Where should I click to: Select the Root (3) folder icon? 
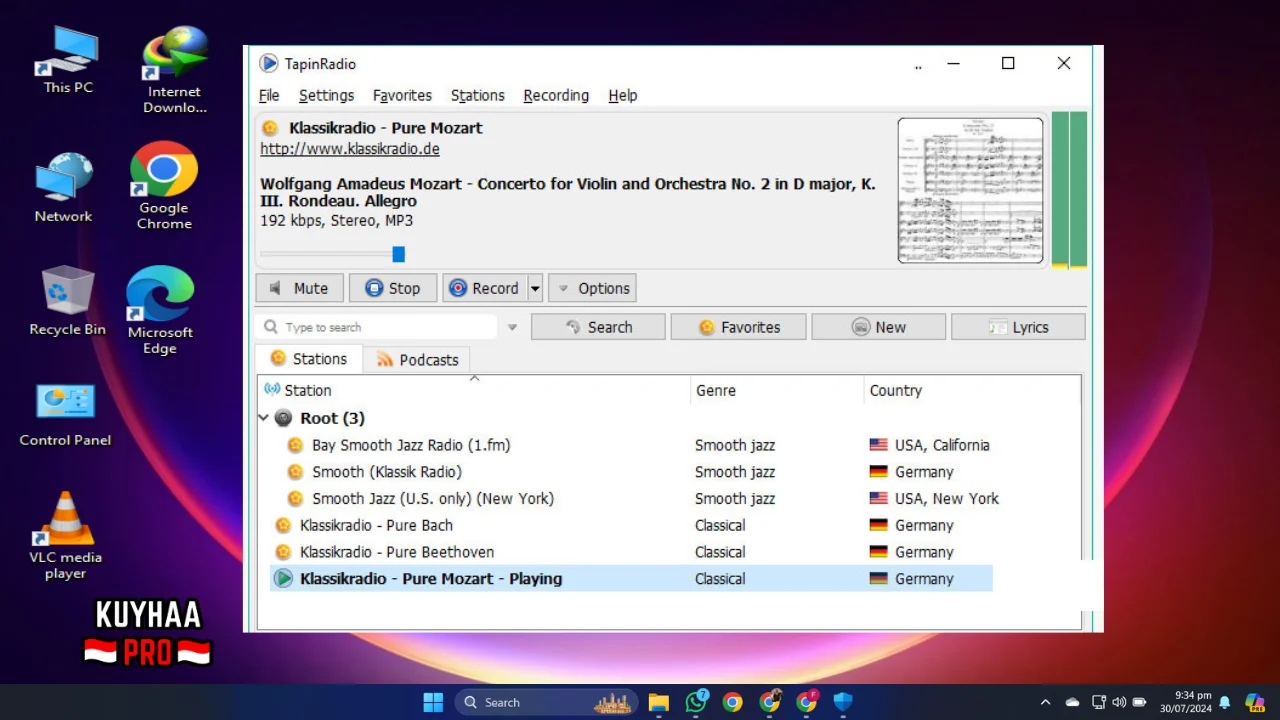pyautogui.click(x=284, y=418)
